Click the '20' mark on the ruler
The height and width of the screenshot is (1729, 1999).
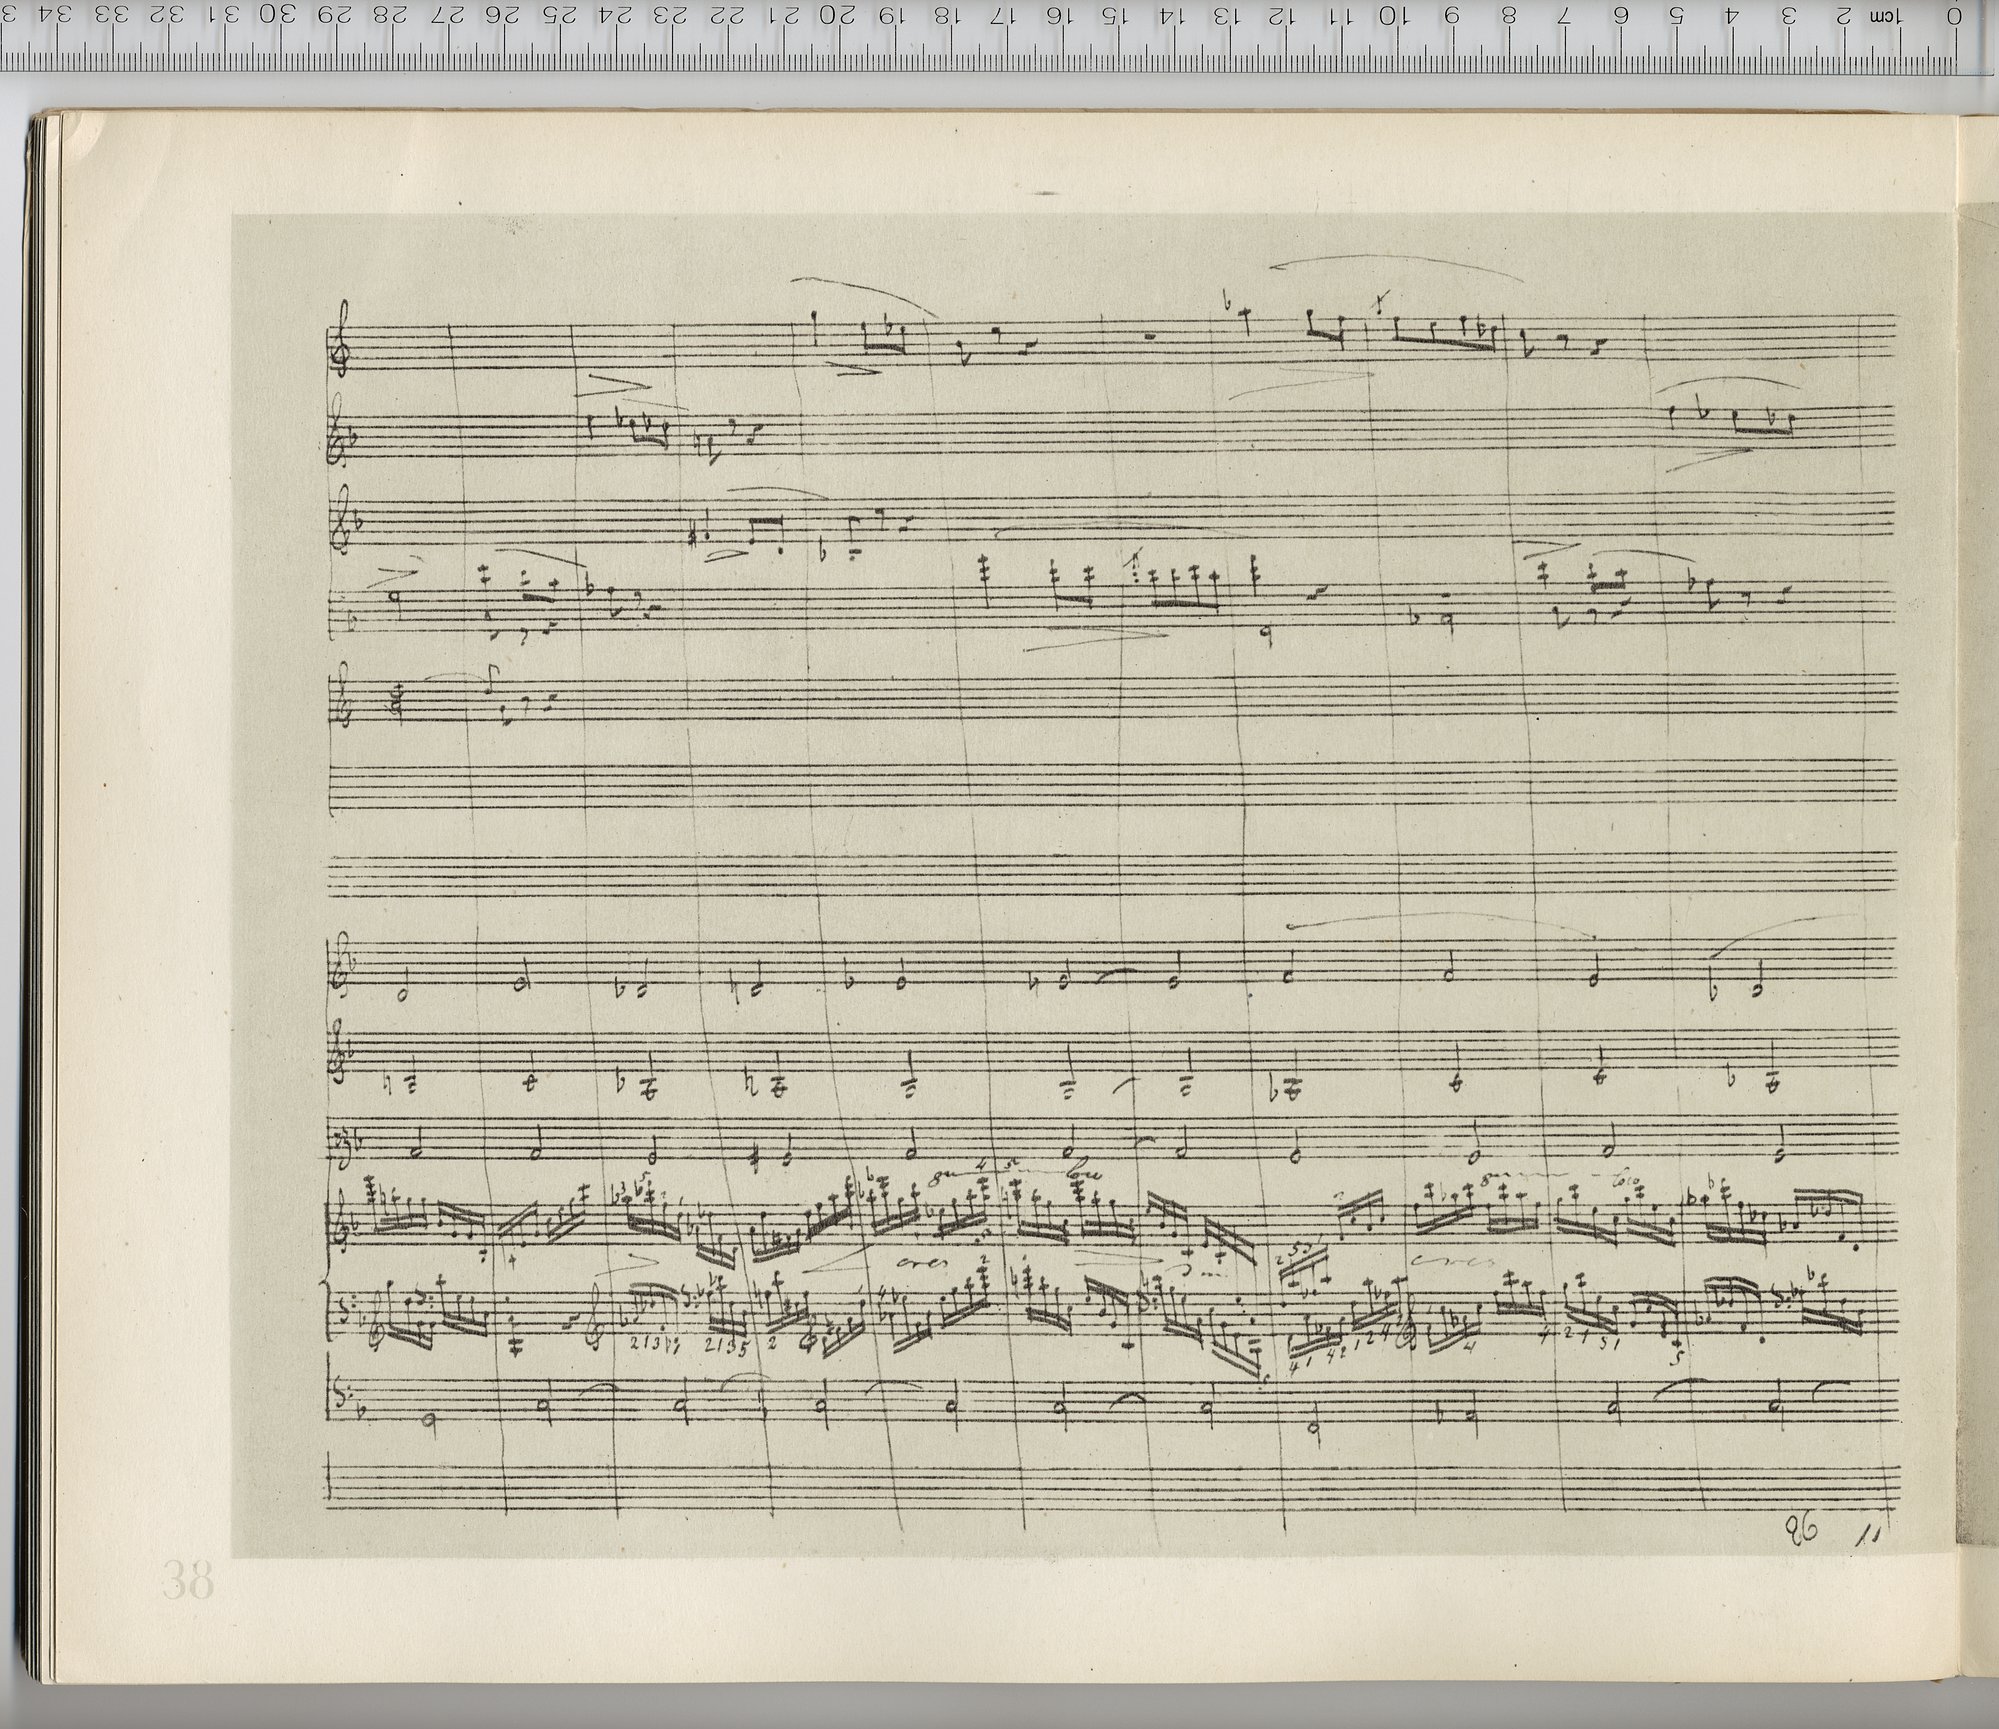coord(836,16)
